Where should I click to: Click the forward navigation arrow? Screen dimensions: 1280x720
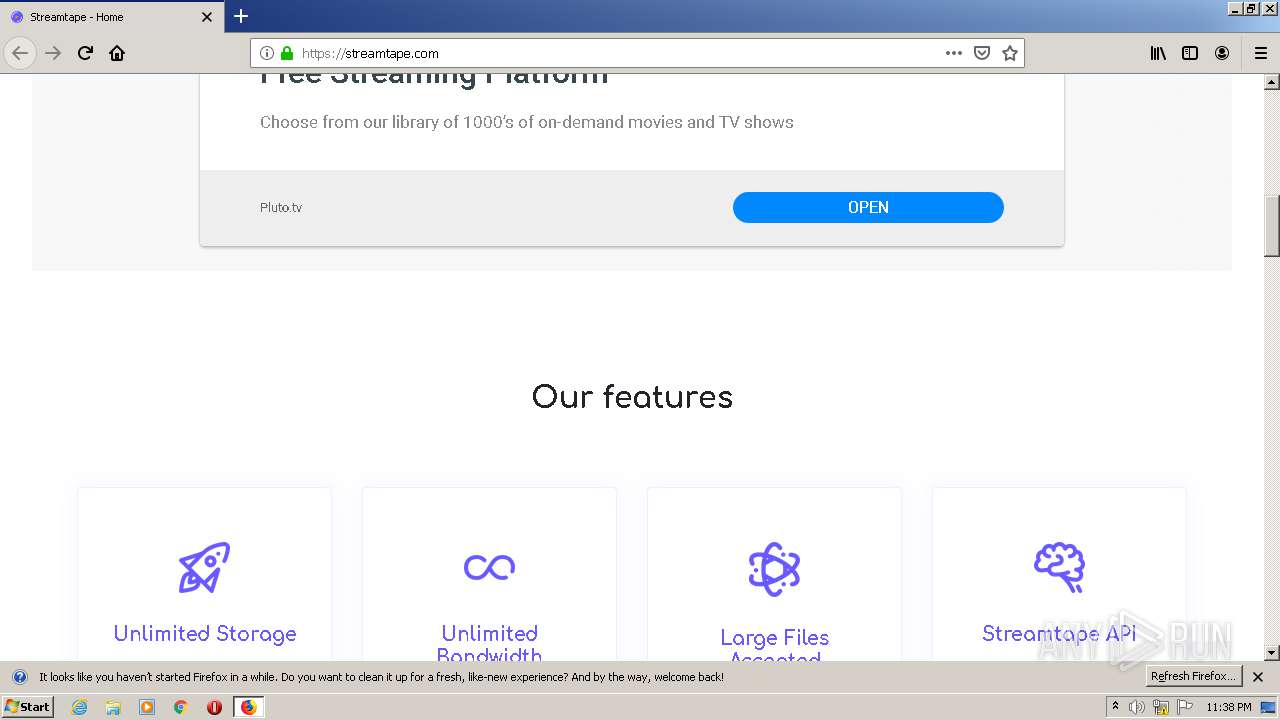[x=53, y=53]
